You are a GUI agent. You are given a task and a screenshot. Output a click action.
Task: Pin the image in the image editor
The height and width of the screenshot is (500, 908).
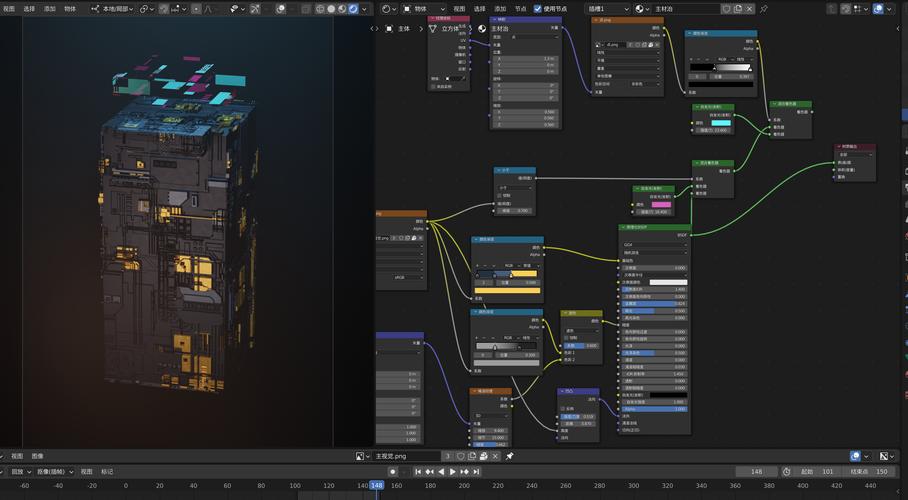510,457
